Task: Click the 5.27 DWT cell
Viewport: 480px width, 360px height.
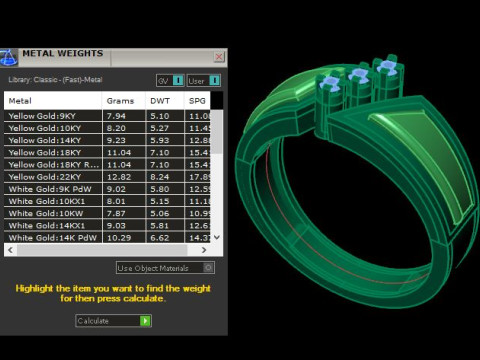Action: click(x=165, y=128)
